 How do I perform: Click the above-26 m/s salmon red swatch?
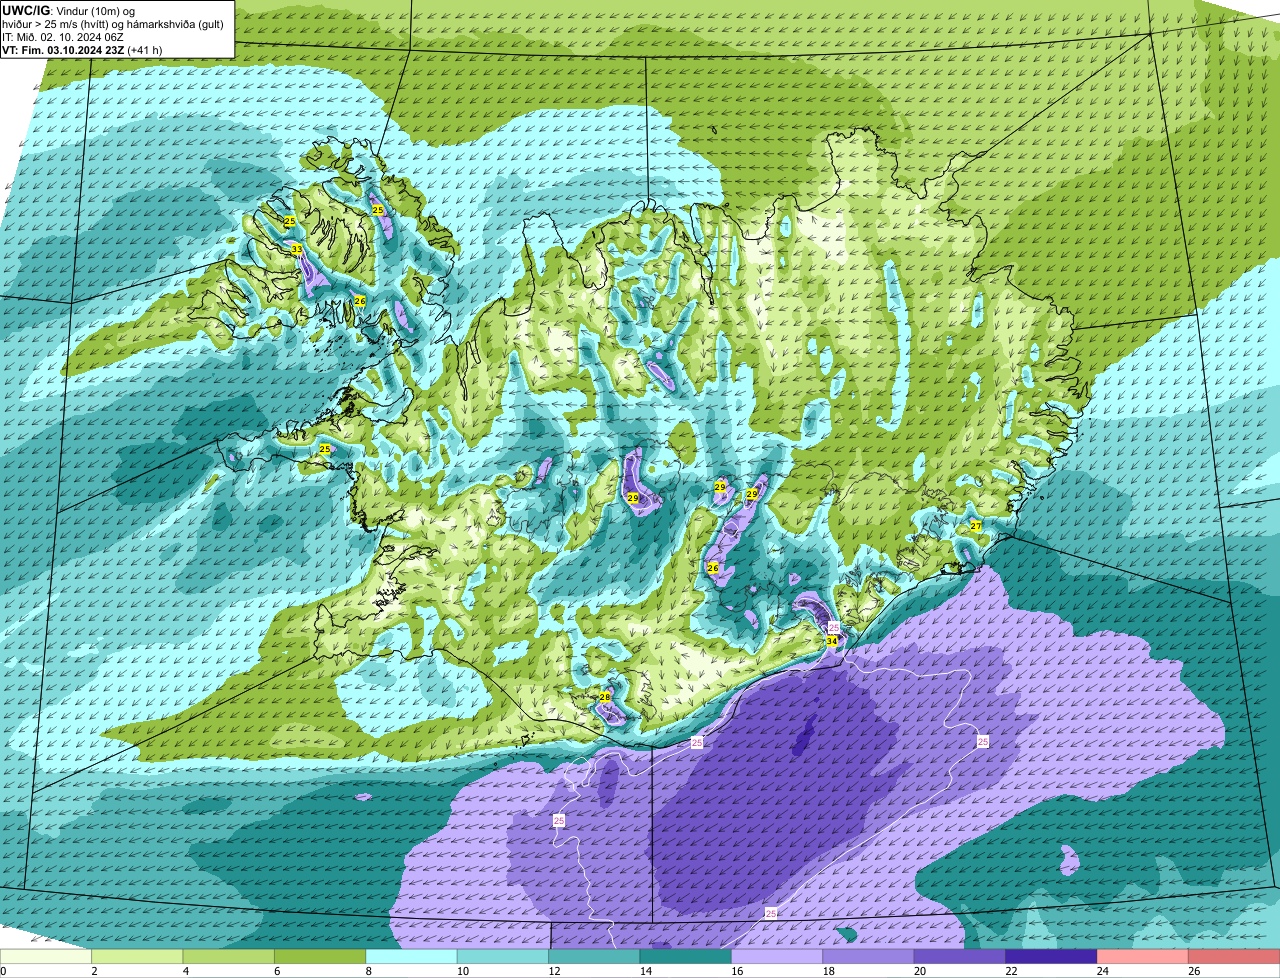(1234, 957)
